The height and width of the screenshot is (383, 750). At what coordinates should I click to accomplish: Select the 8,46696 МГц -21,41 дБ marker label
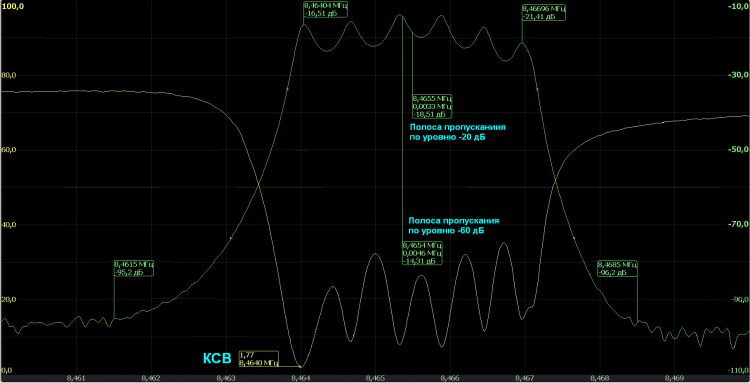point(544,12)
